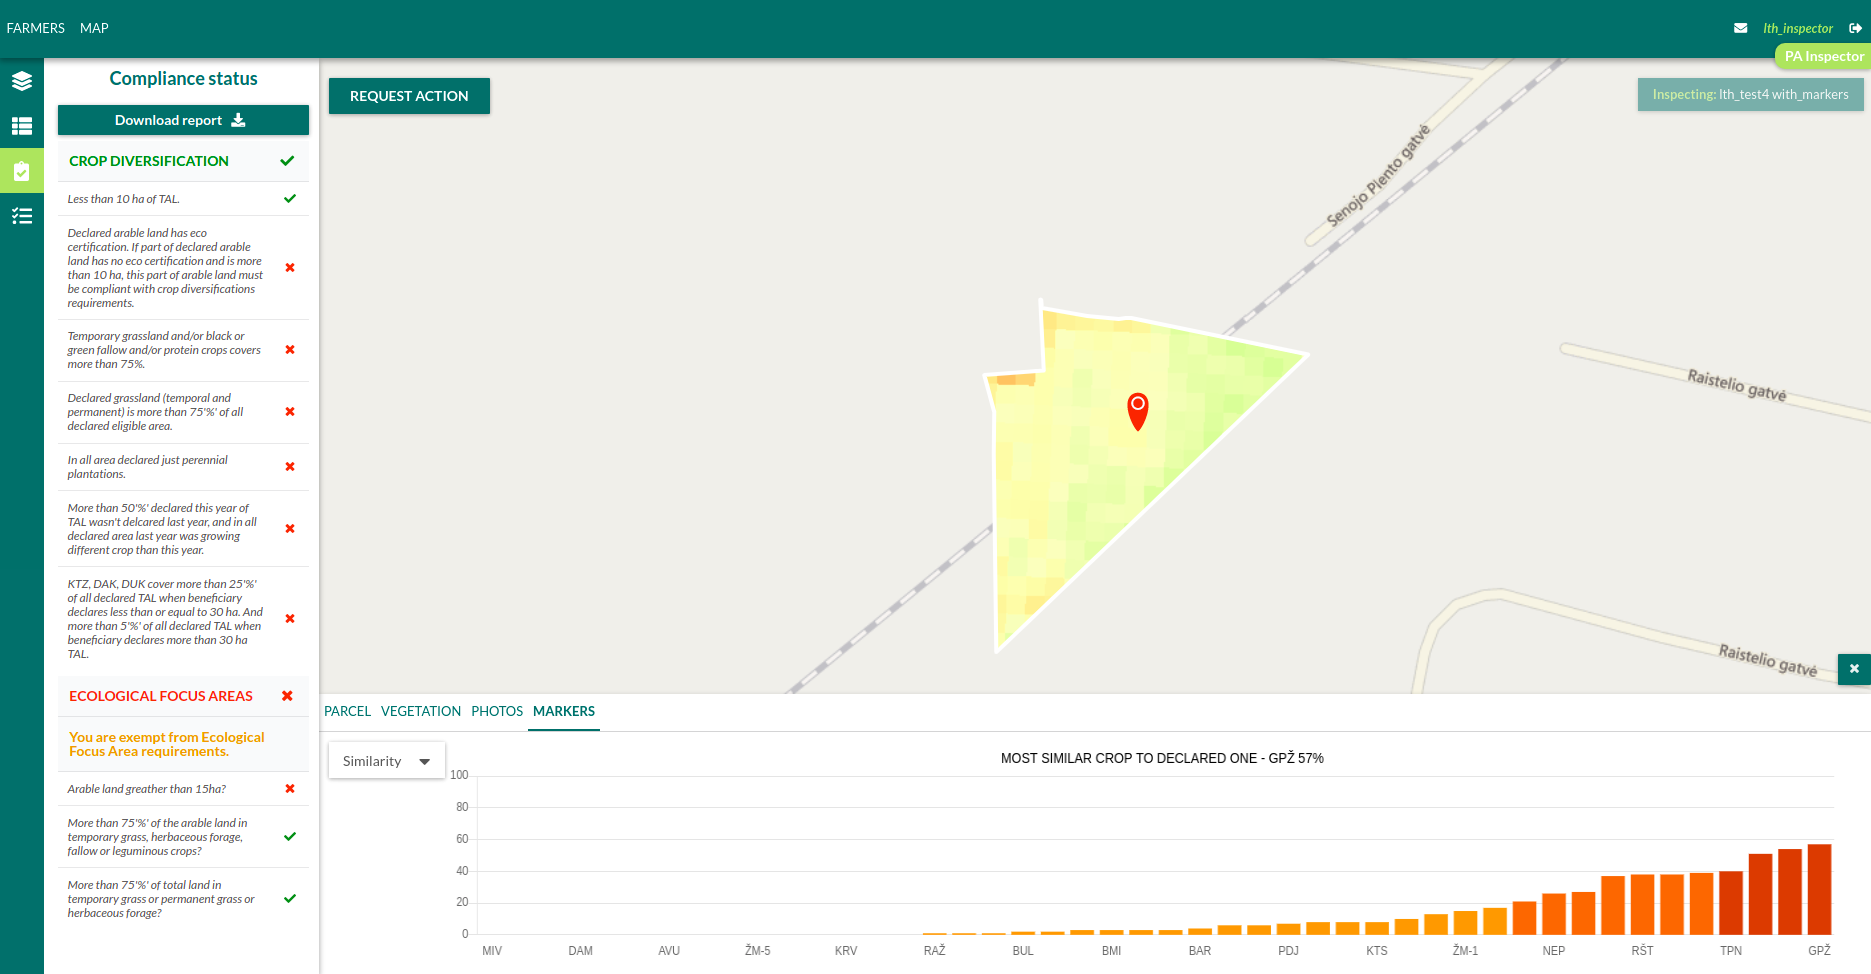
Task: Switch to the PHOTOS tab
Action: point(497,711)
